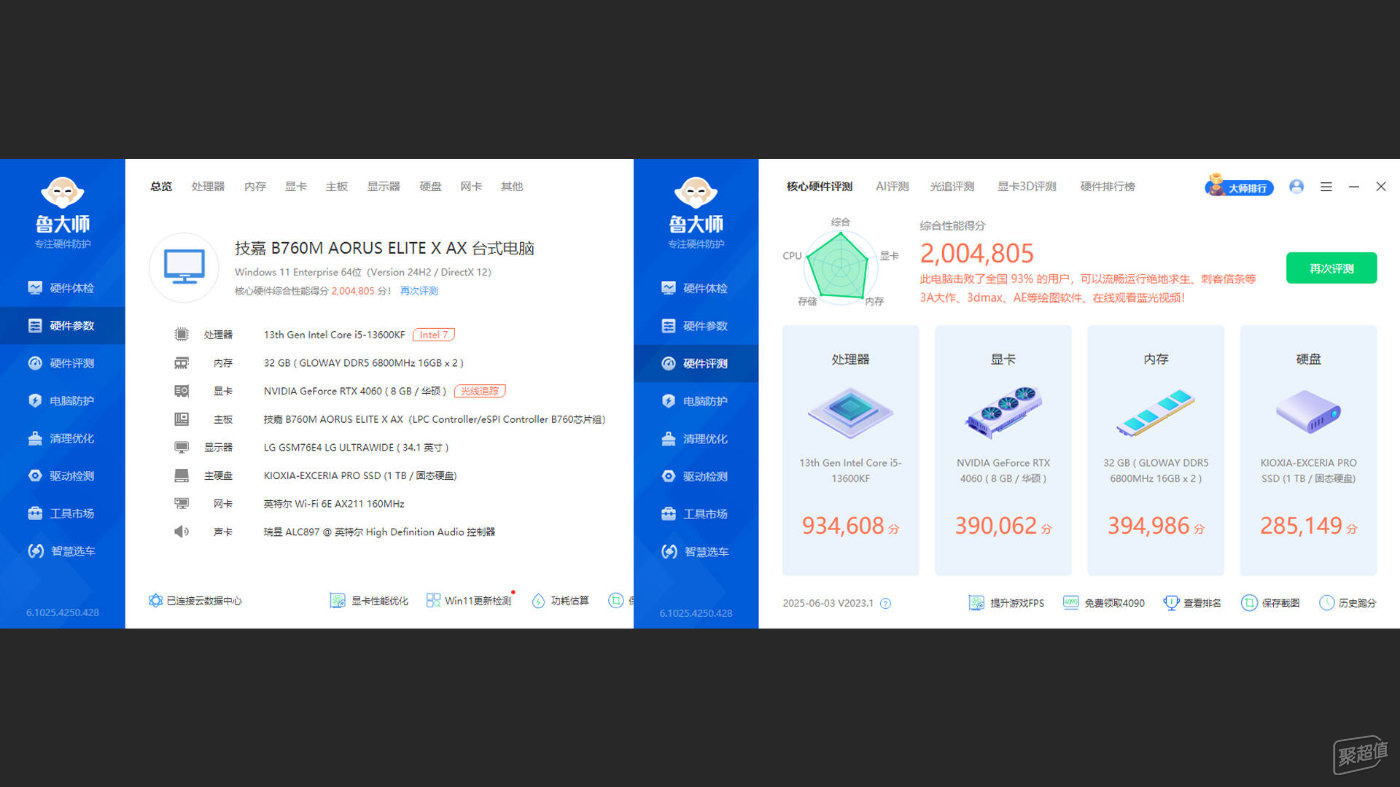Click the CPU chip icon beside 处理器

tap(181, 335)
